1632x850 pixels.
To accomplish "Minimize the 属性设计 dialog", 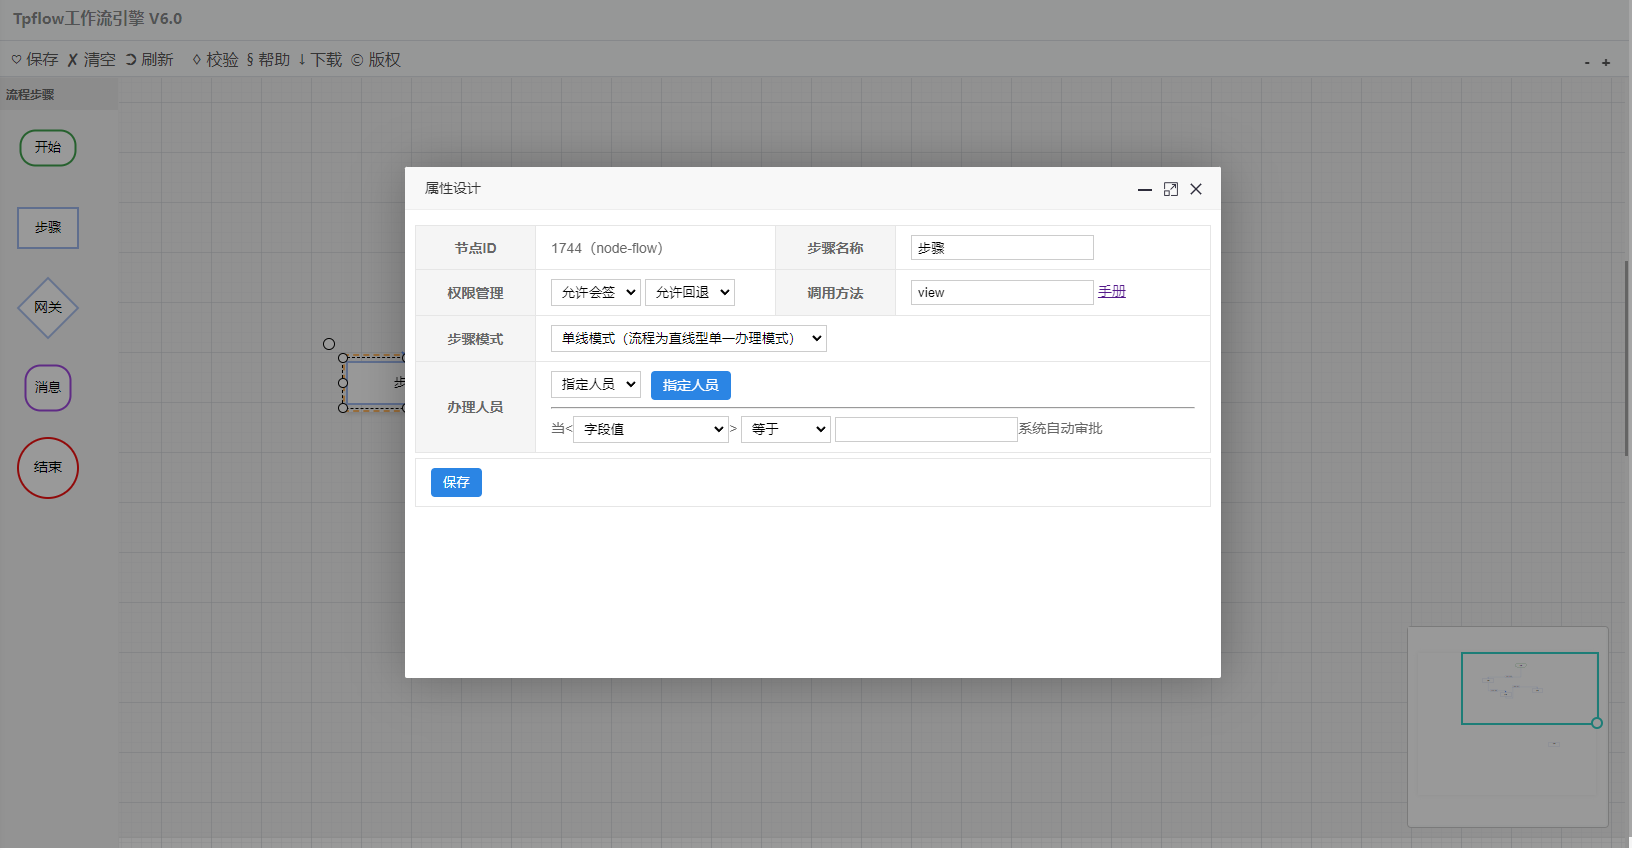I will click(1145, 189).
